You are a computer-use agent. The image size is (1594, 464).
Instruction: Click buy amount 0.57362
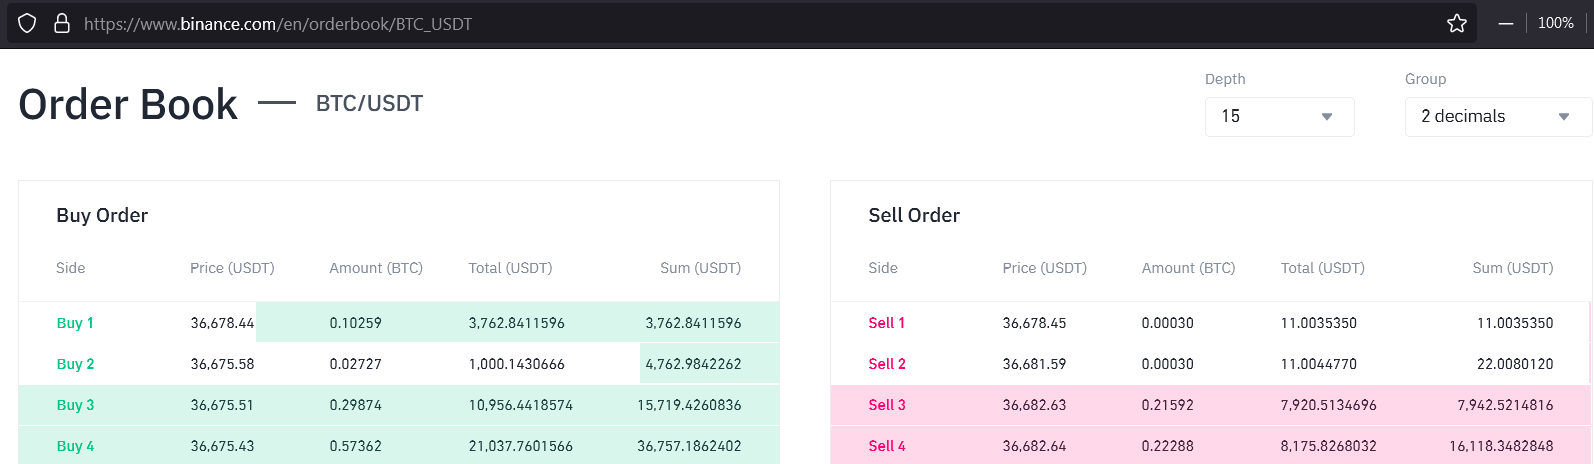[355, 446]
